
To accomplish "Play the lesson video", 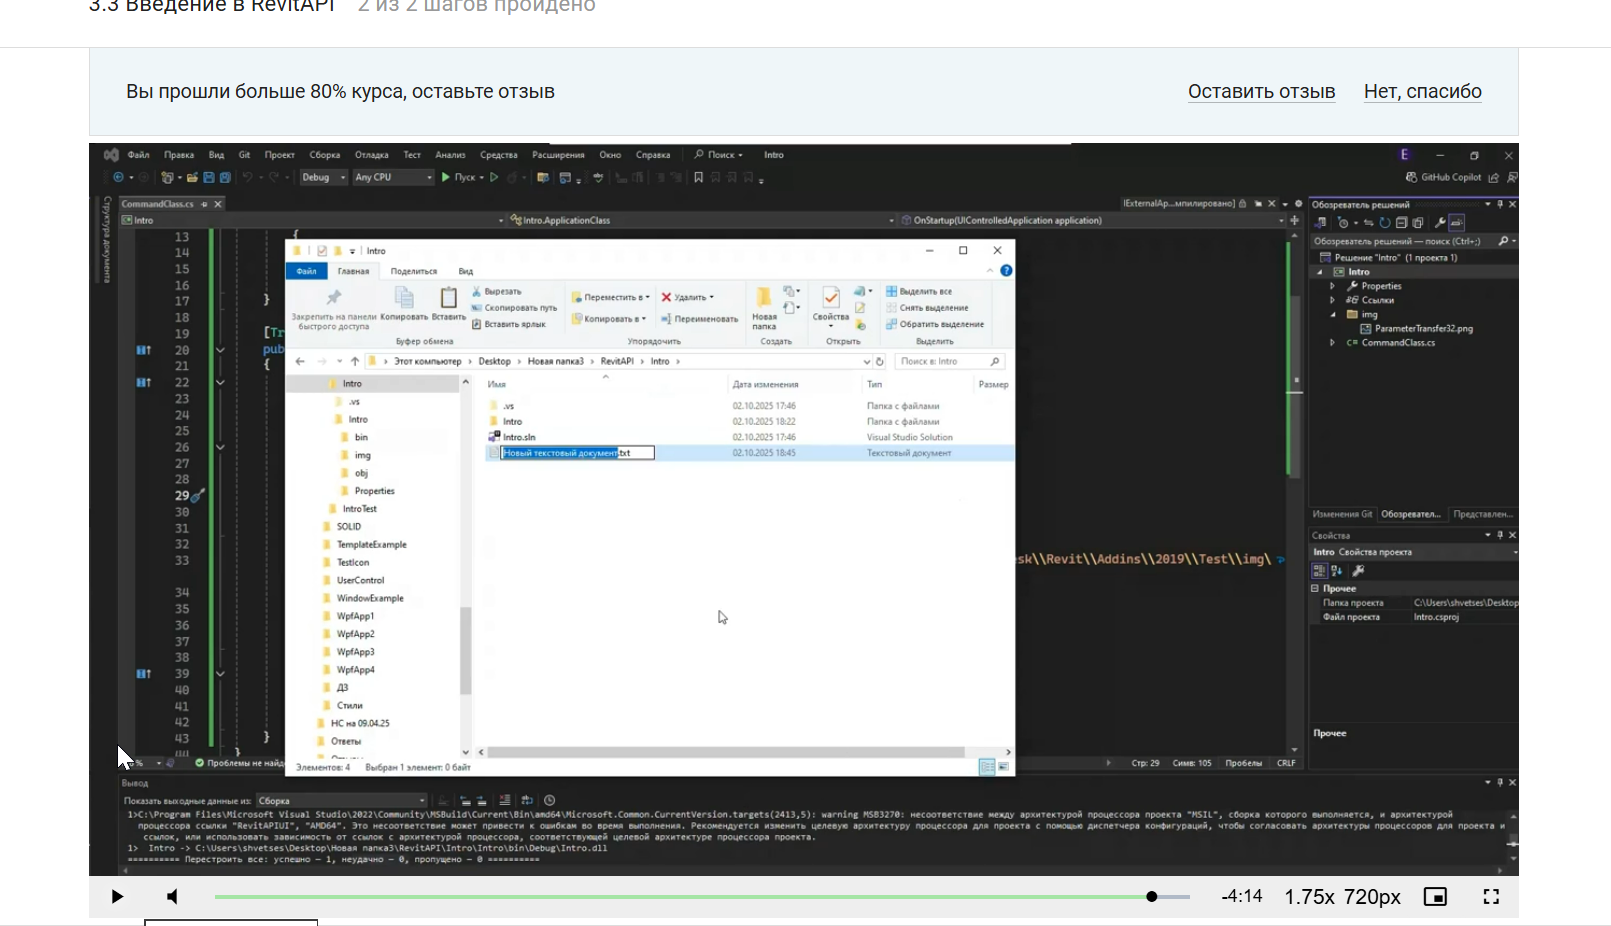I will pyautogui.click(x=117, y=897).
